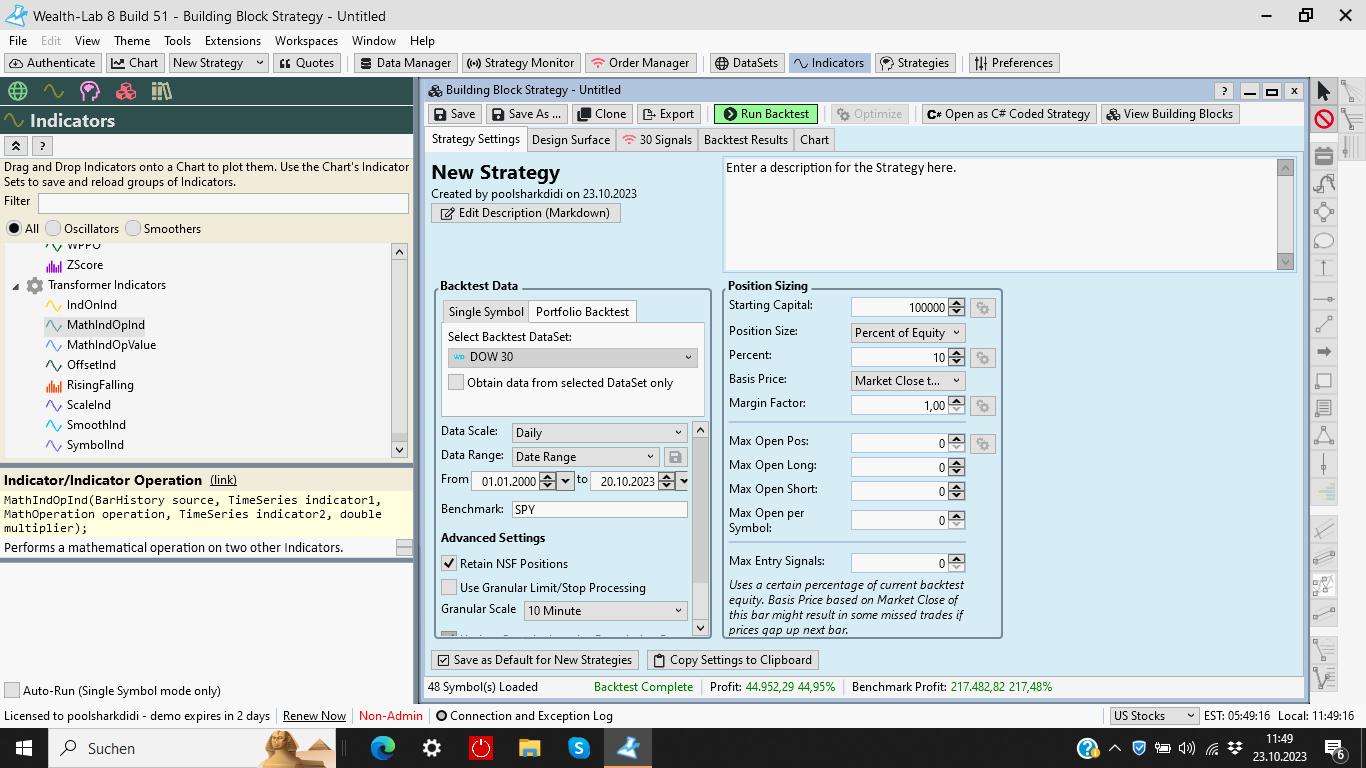Select the Oscillators radio button
The width and height of the screenshot is (1366, 768).
coord(54,229)
